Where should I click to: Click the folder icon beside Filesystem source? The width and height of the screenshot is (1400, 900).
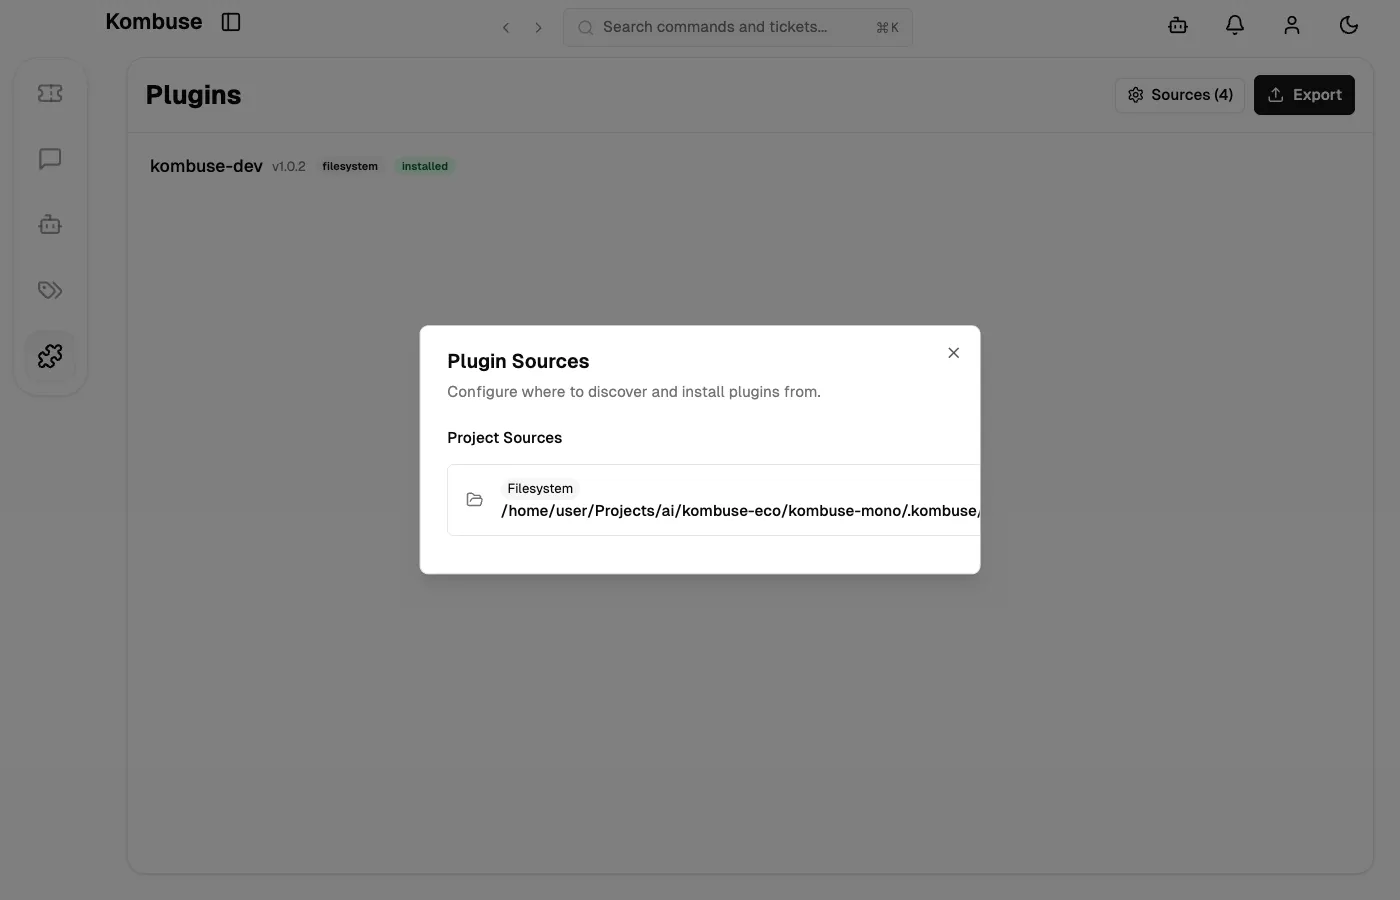click(x=475, y=499)
